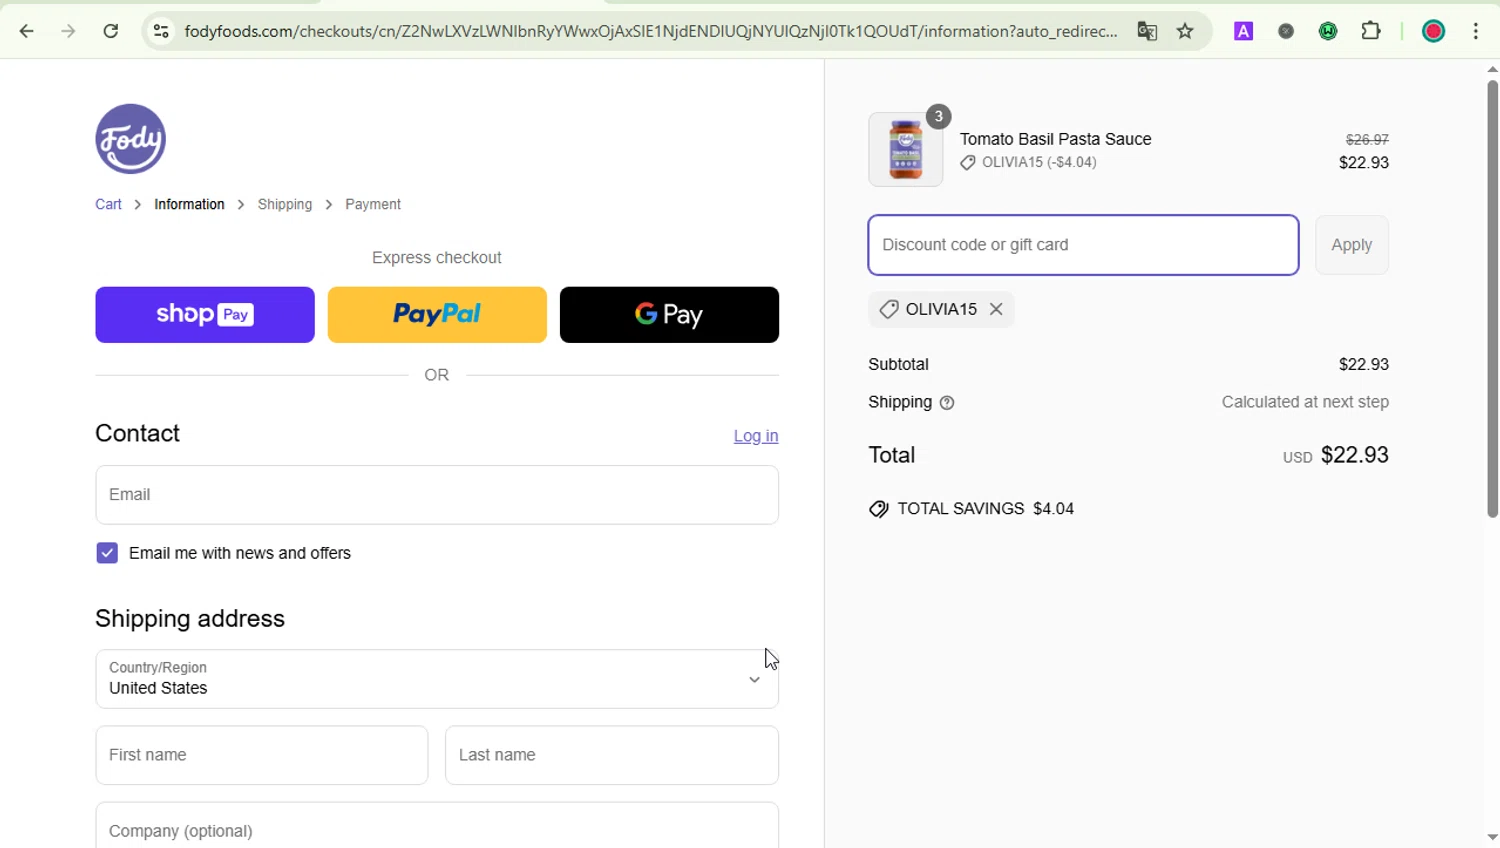Toggle Email me with news and offers
This screenshot has height=848, width=1500.
point(107,553)
